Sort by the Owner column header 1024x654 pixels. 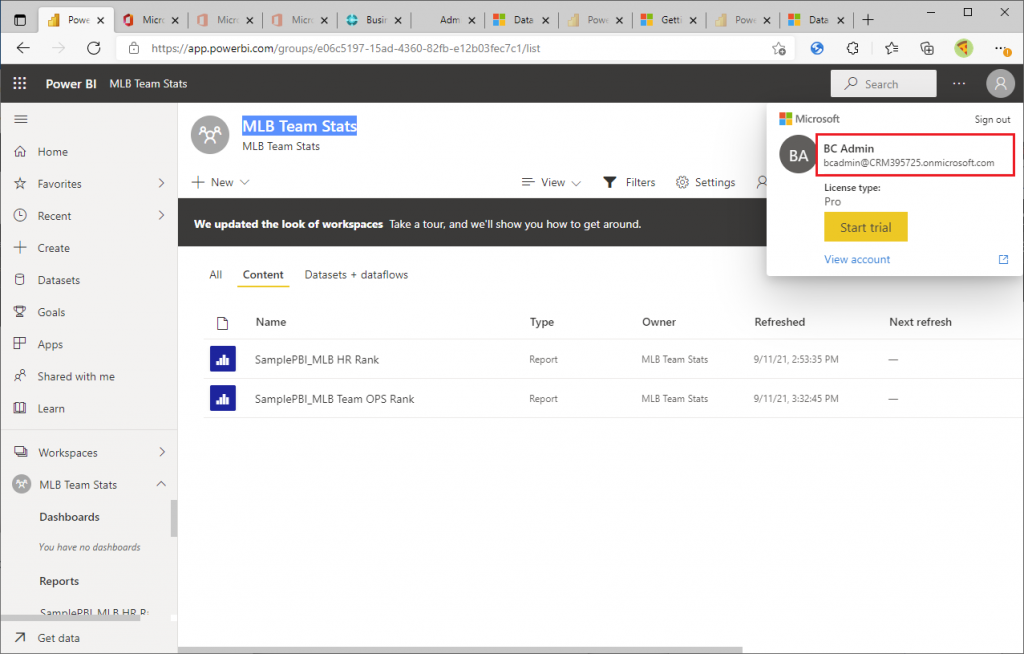658,322
